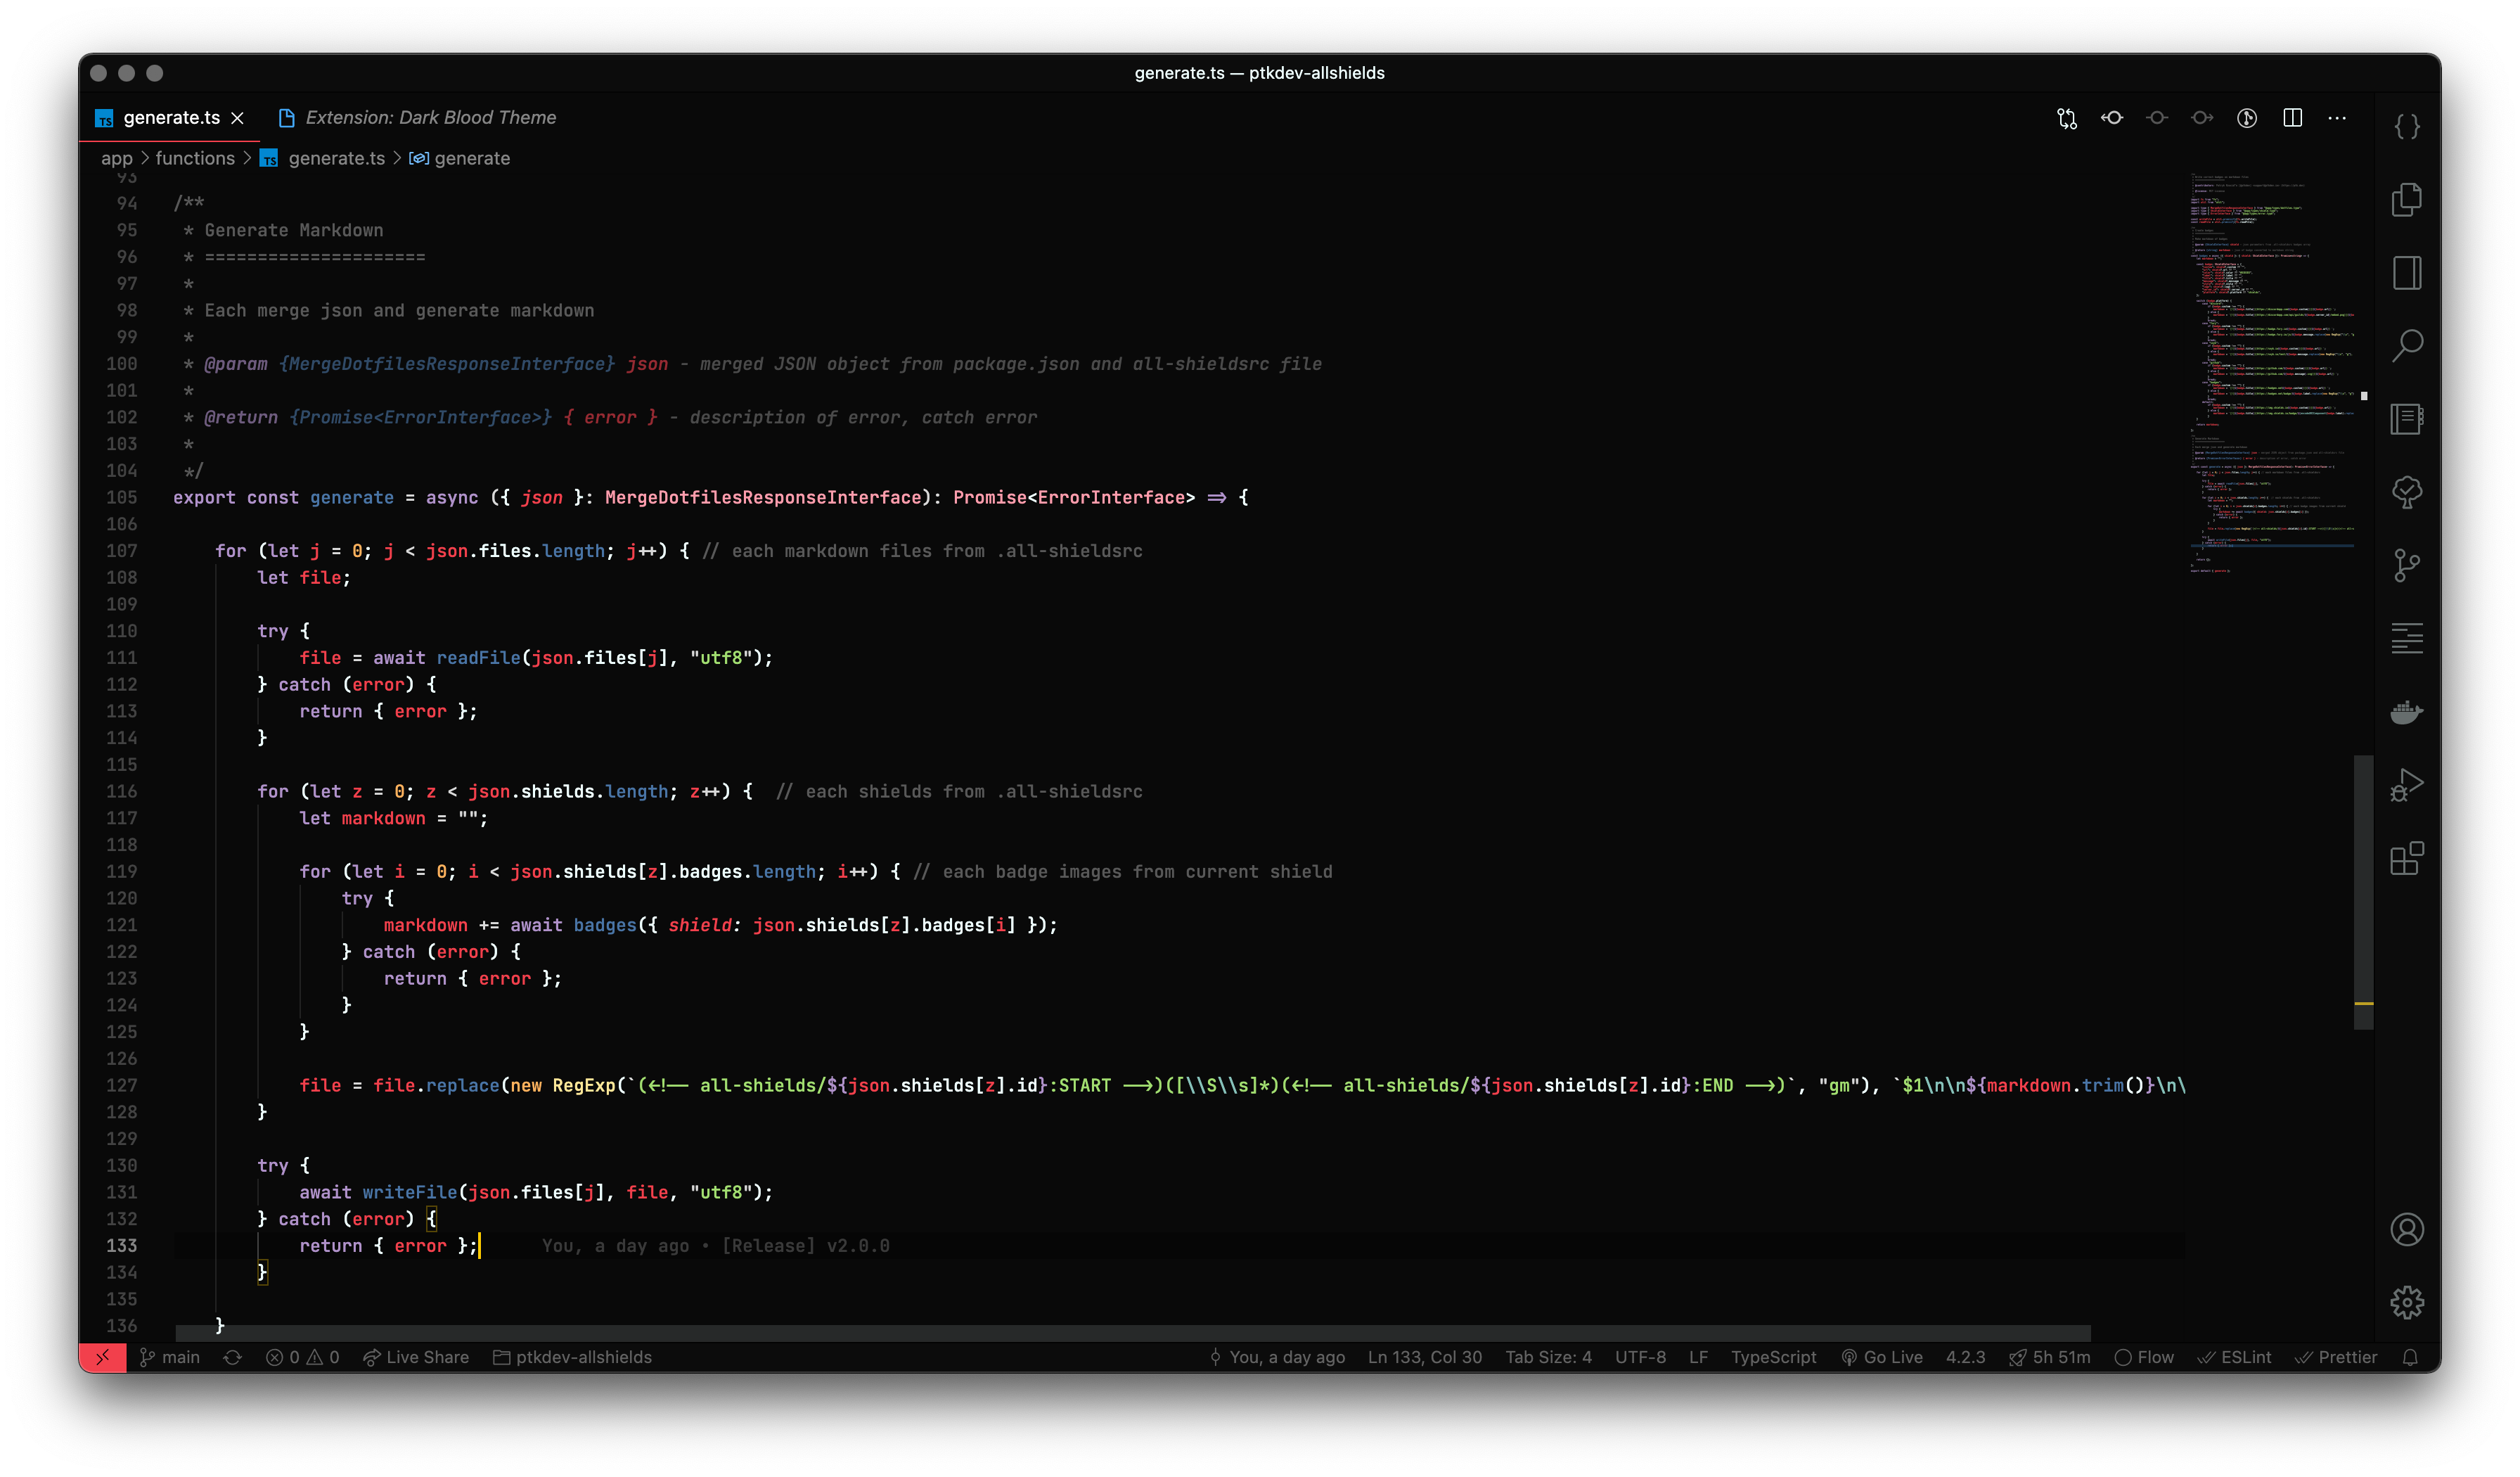Screen dimensions: 2520x1477
Task: Click the split editor icon
Action: coord(2292,118)
